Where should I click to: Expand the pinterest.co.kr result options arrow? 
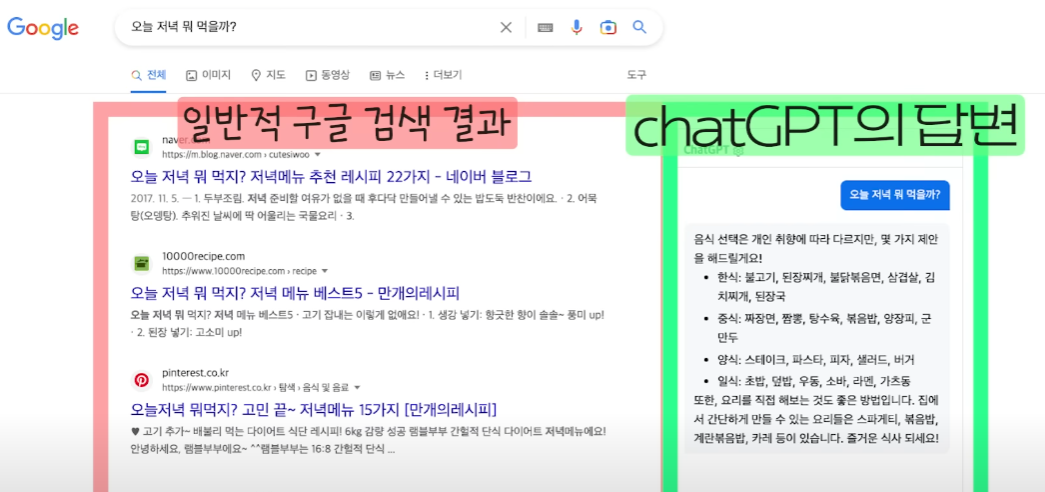tap(357, 387)
